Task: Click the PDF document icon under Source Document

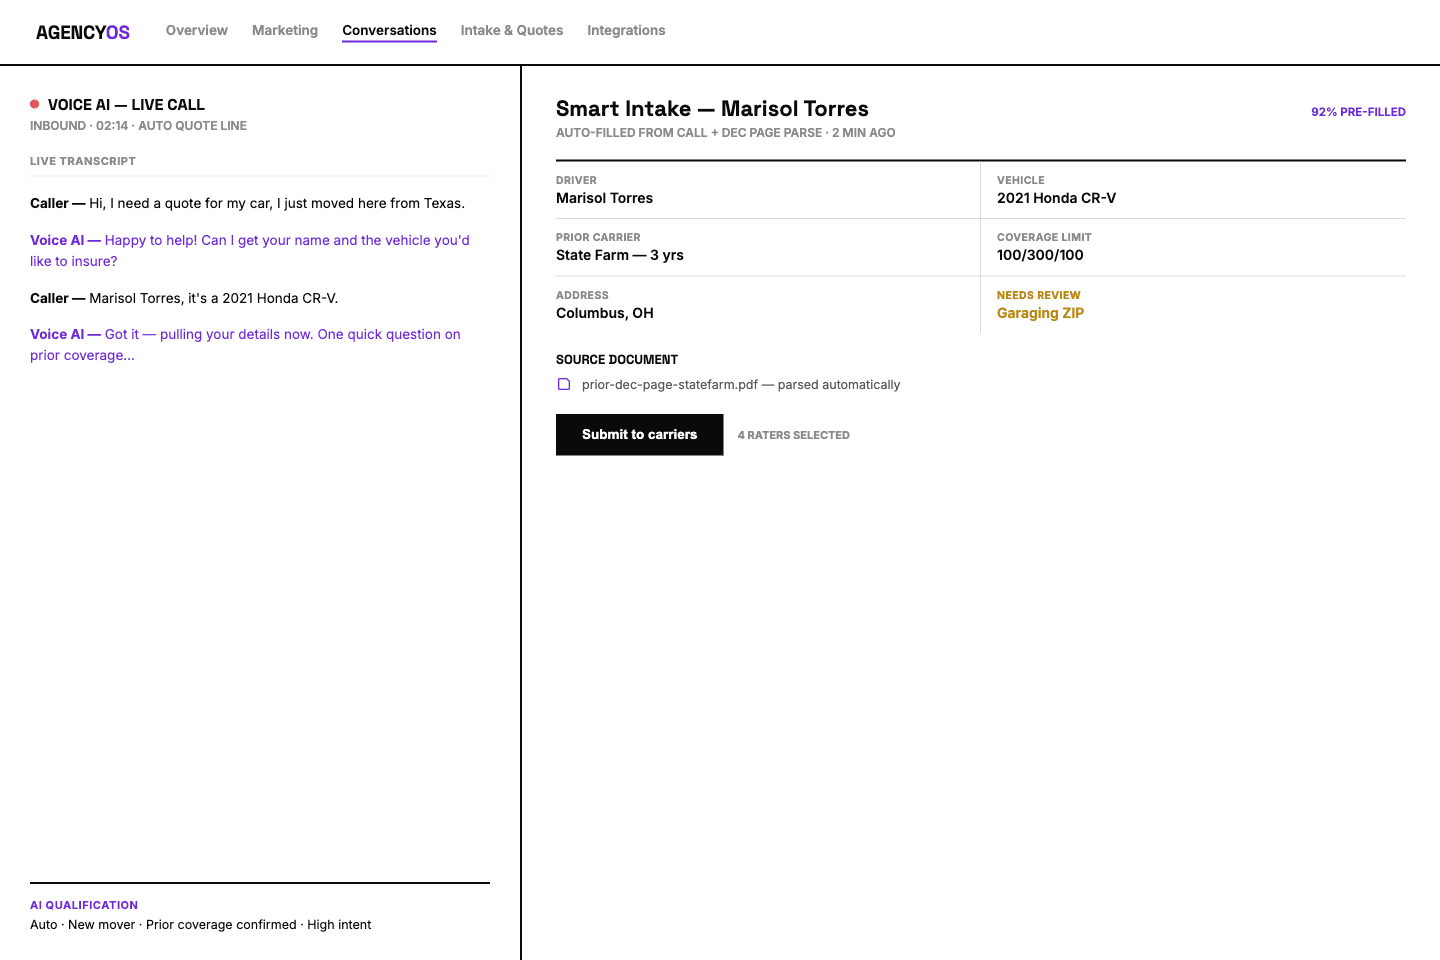Action: 564,384
